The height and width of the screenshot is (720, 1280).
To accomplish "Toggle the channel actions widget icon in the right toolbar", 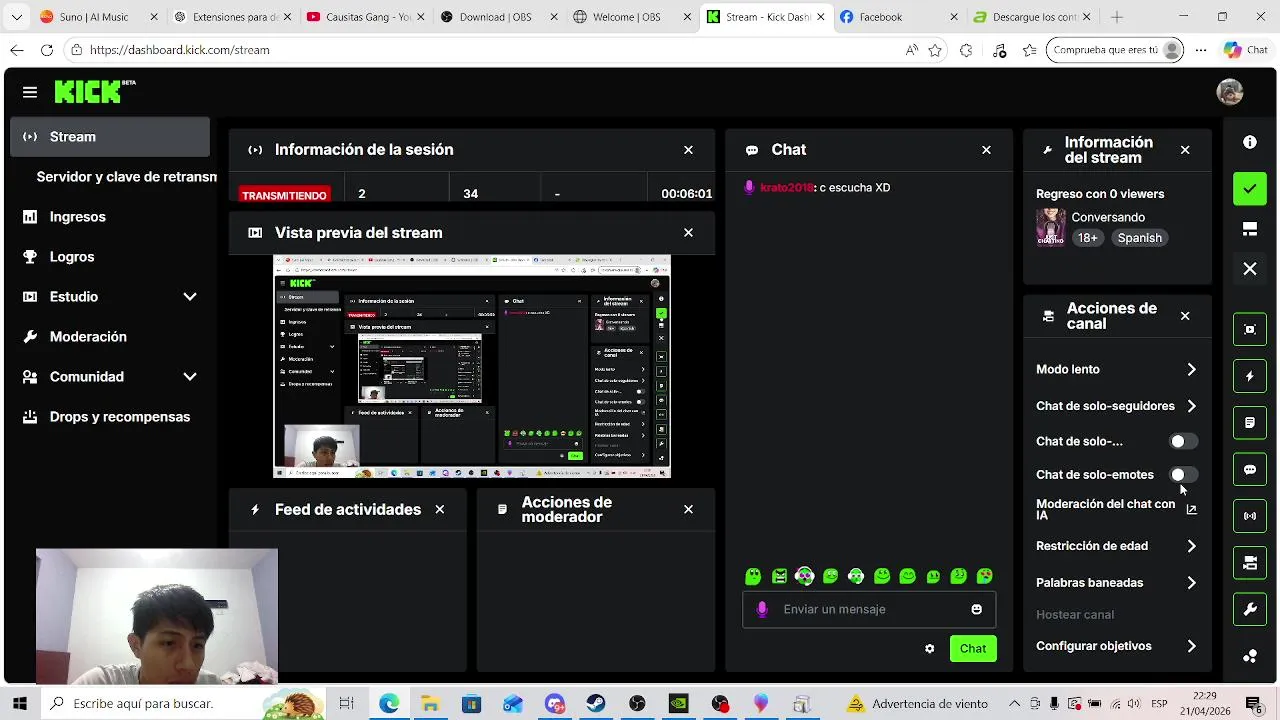I will coord(1250,563).
